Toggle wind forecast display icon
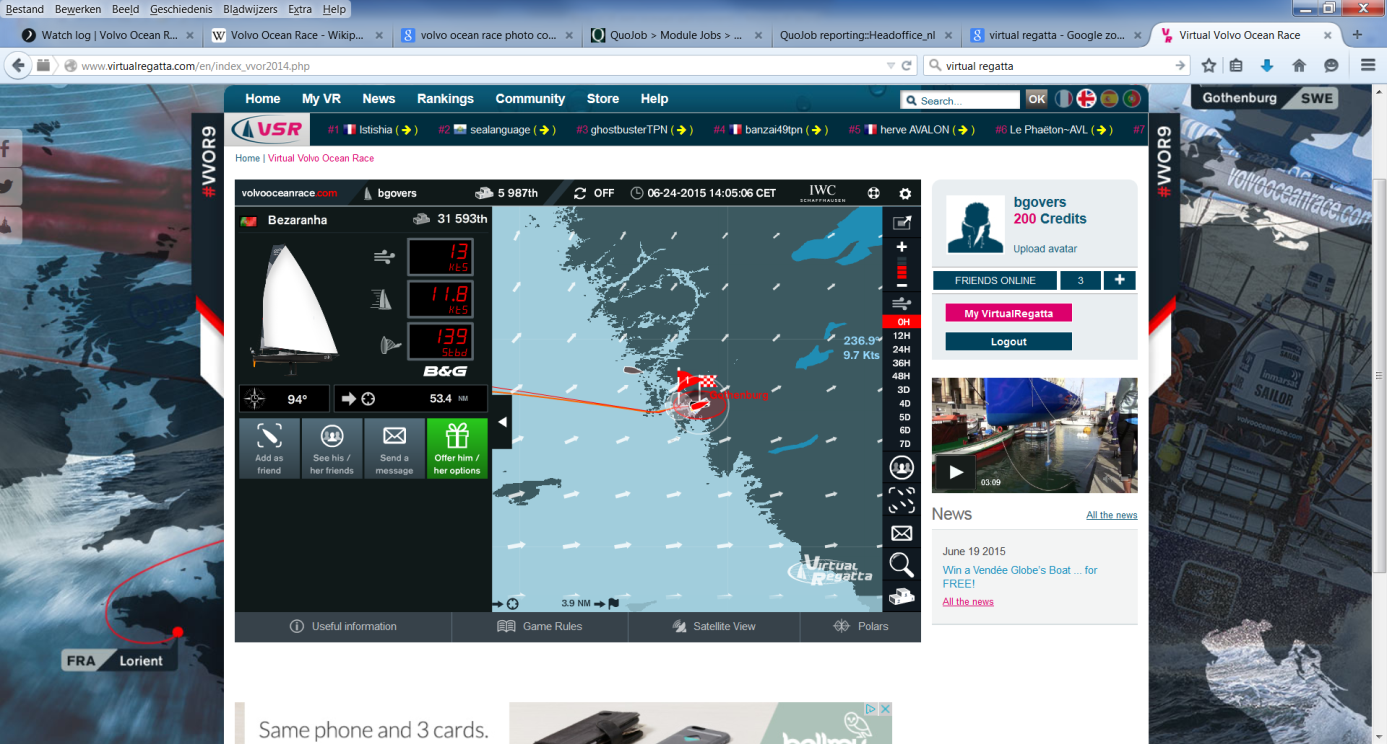Image resolution: width=1387 pixels, height=744 pixels. 901,303
